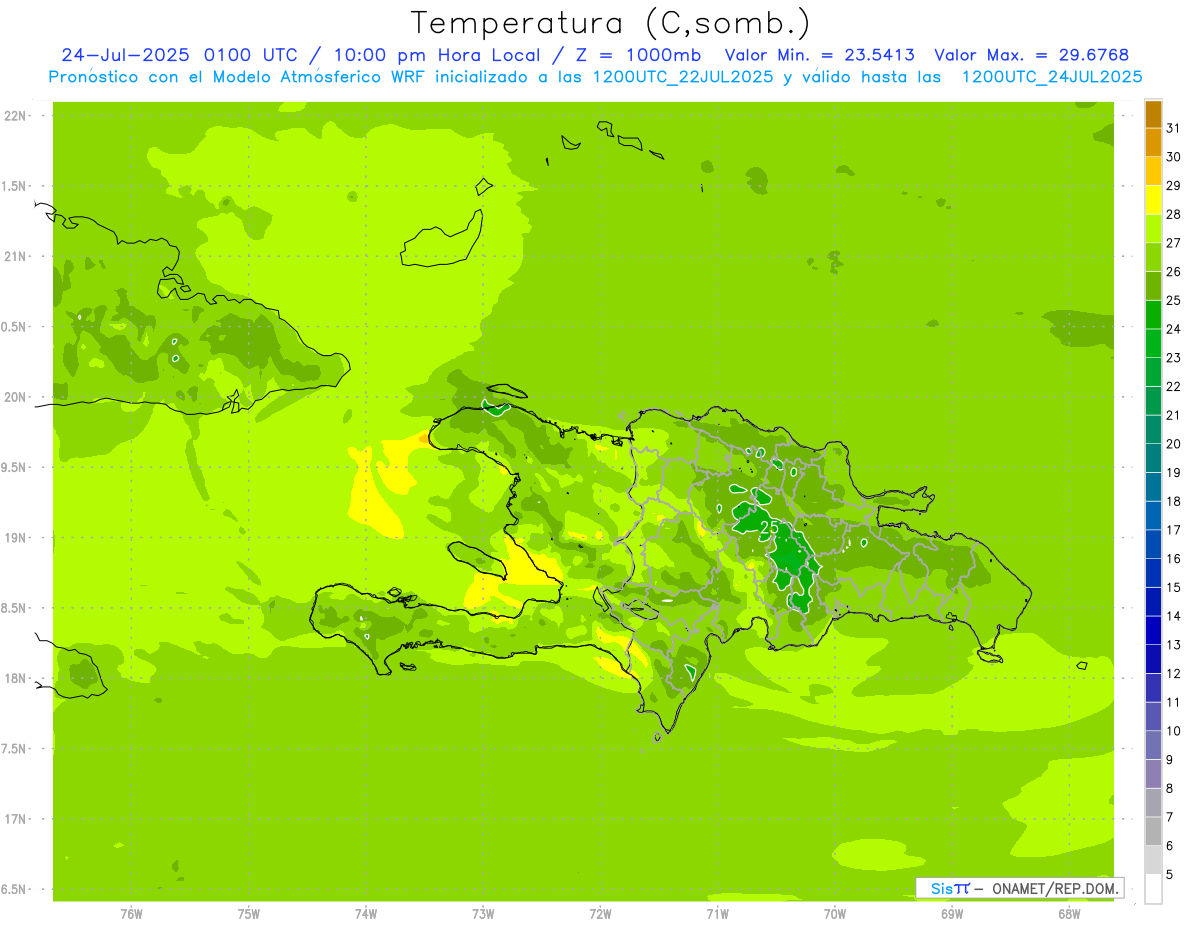Click the title 'Temperatura (C,somb.)'

point(610,23)
